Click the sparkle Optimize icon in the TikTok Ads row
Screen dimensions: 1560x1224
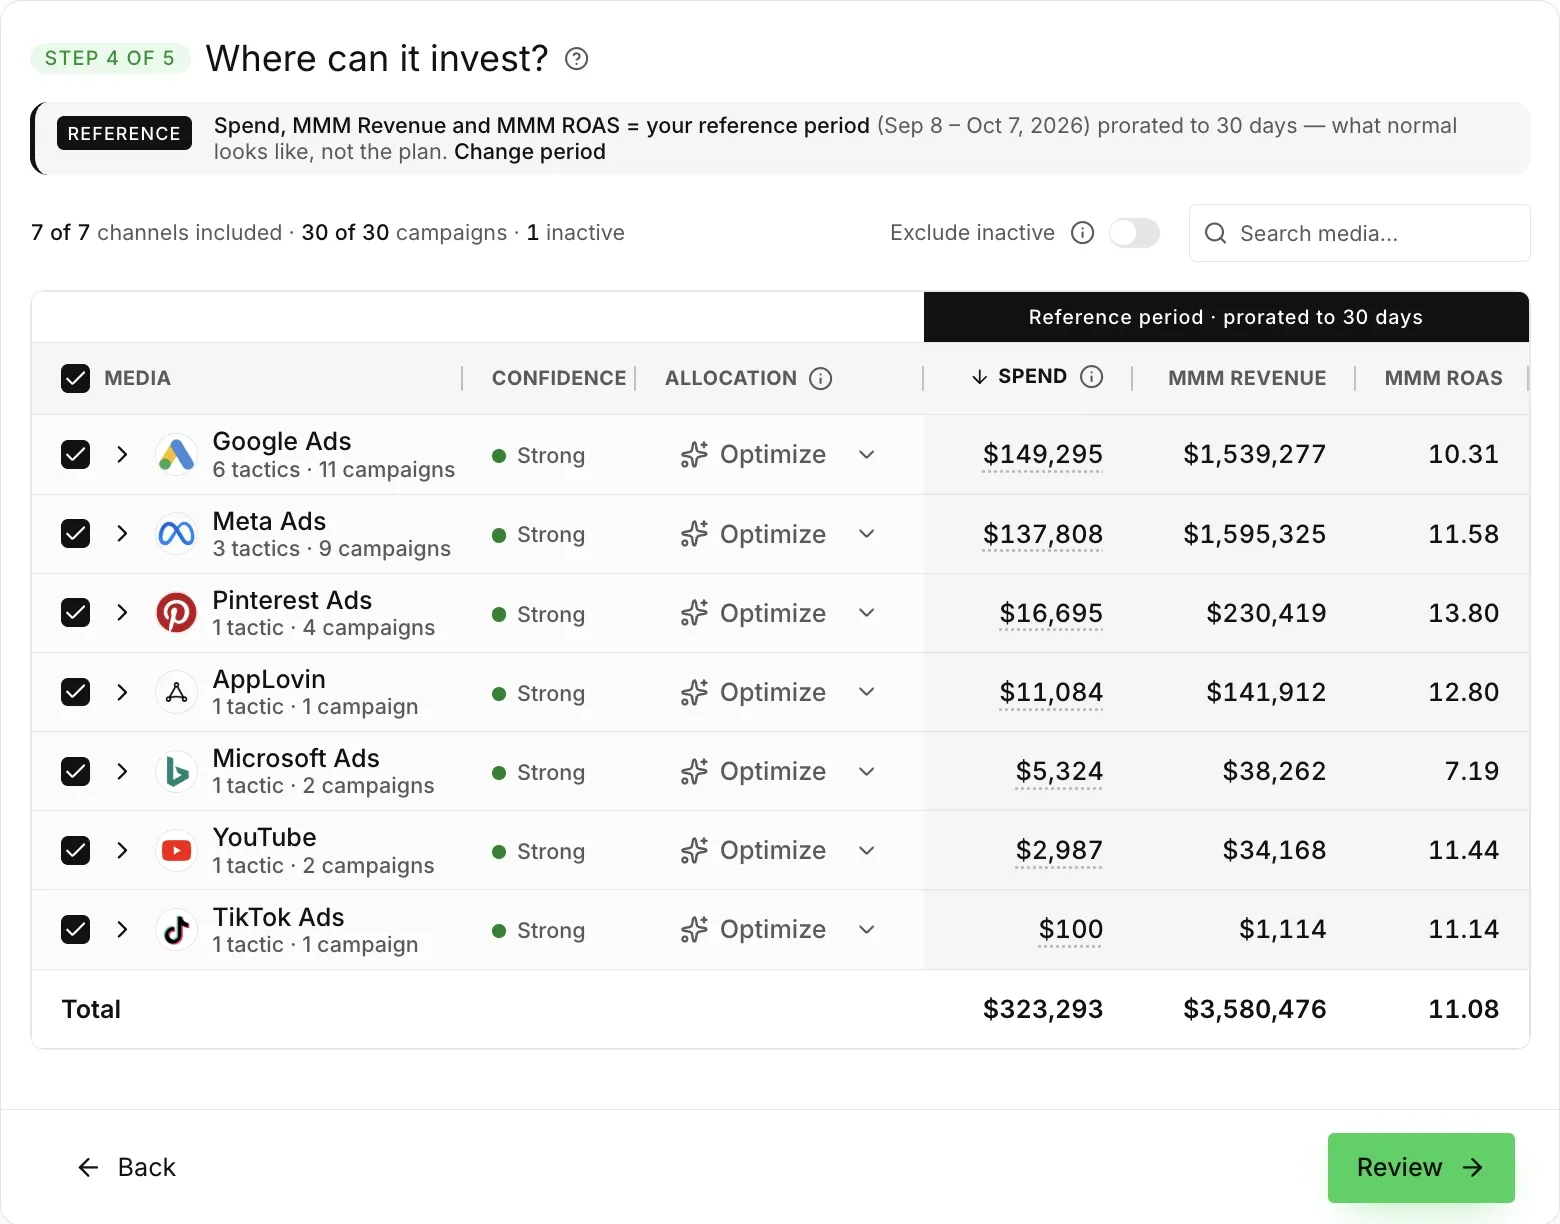(x=694, y=930)
